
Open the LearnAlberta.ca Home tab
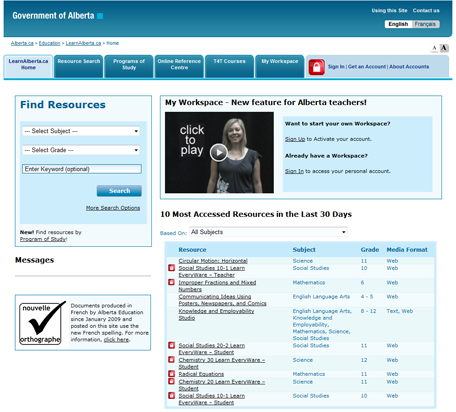(28, 66)
